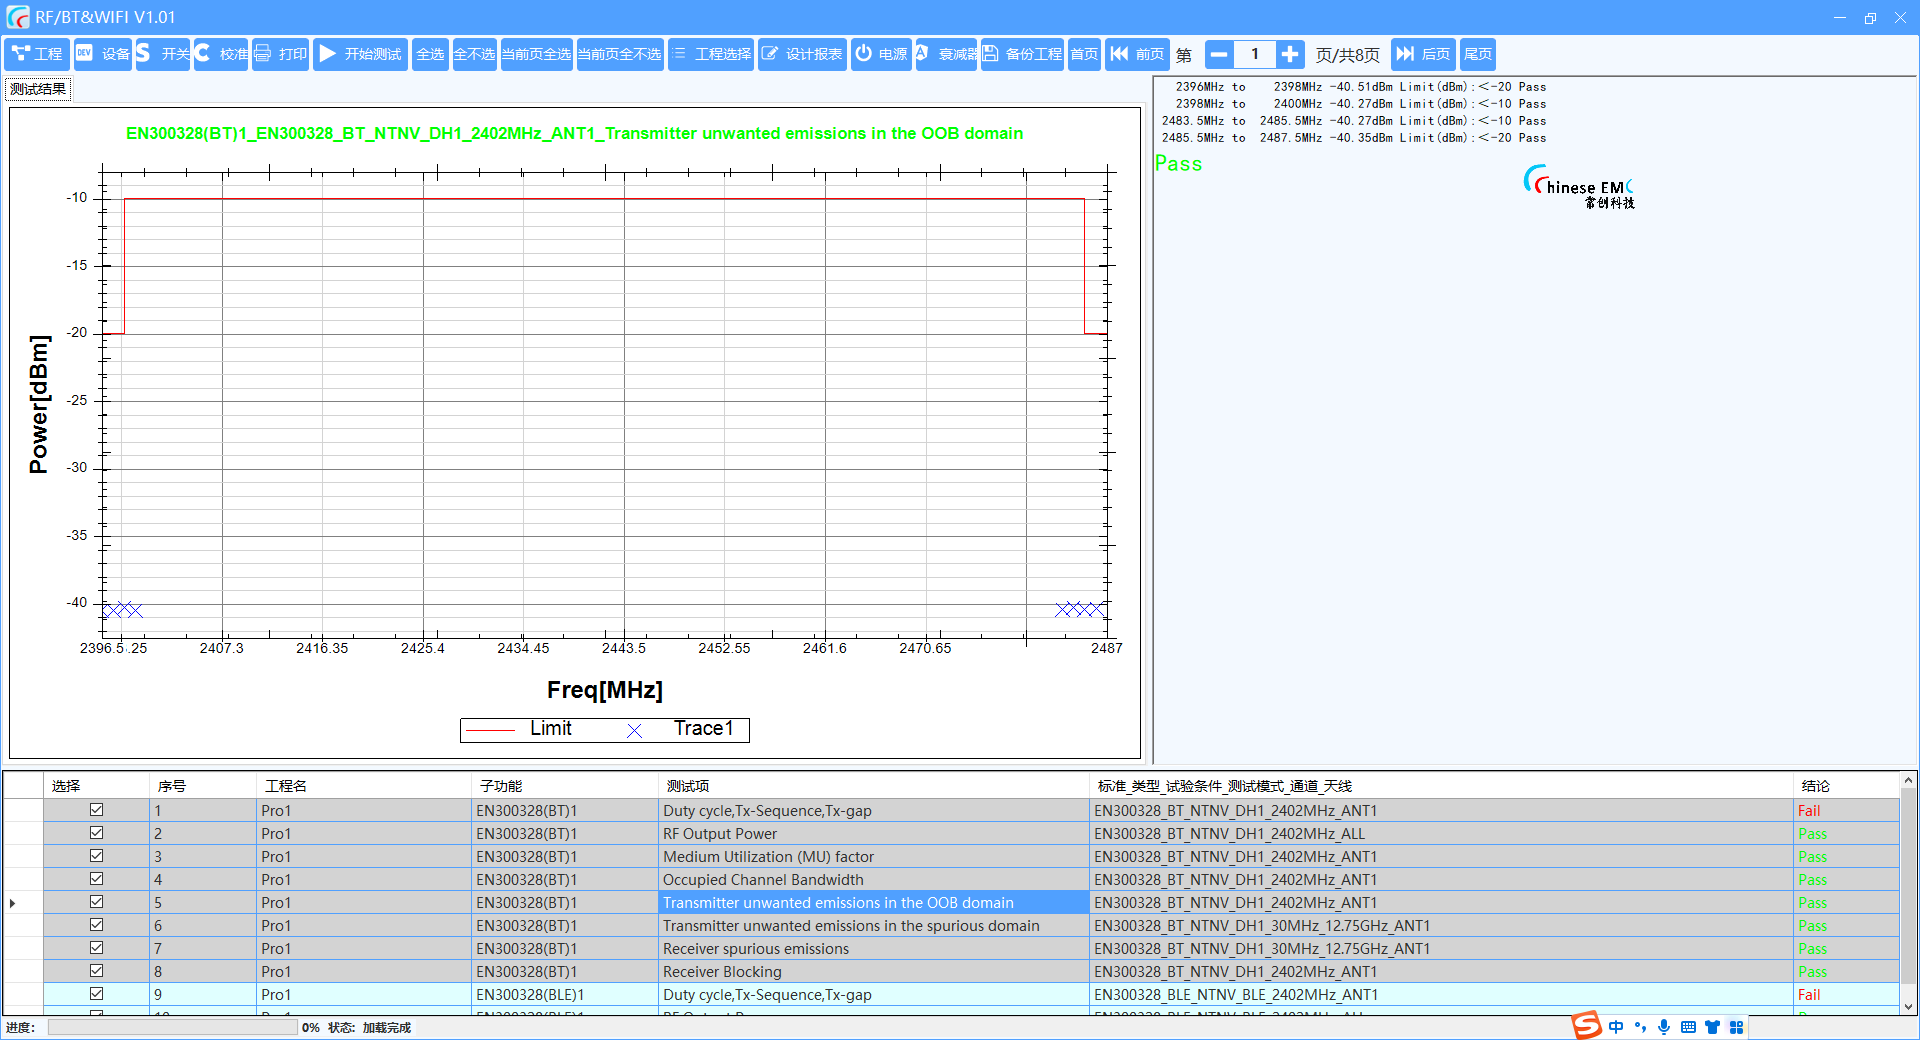The height and width of the screenshot is (1040, 1920).
Task: Click the row 5 selector arrow
Action: tap(12, 903)
